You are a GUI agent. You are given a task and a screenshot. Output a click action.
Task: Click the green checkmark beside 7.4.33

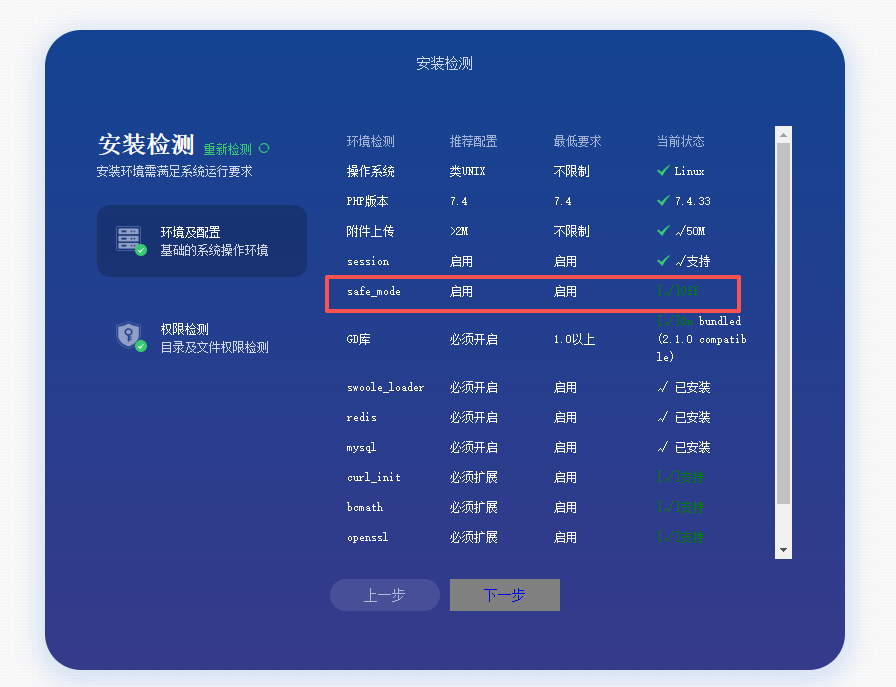(x=663, y=201)
